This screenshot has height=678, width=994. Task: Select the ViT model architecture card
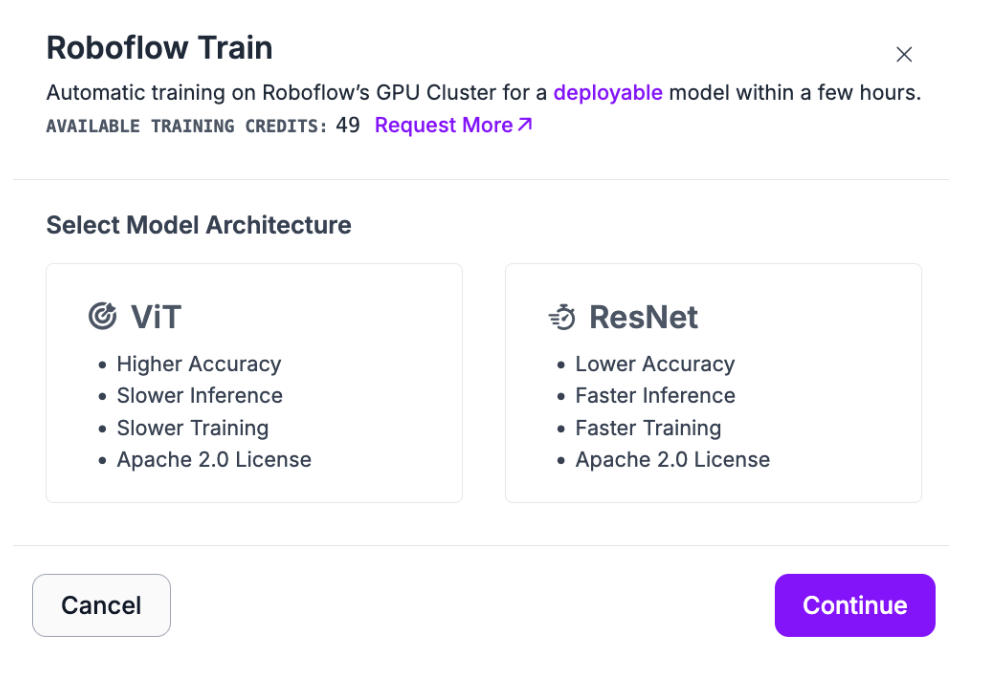point(254,383)
